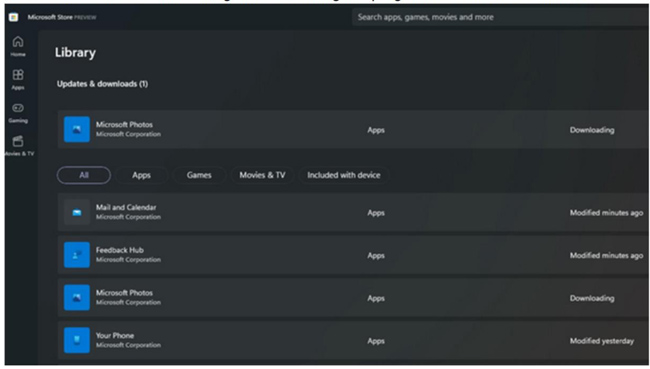Open the Feedback Hub title link

point(120,250)
